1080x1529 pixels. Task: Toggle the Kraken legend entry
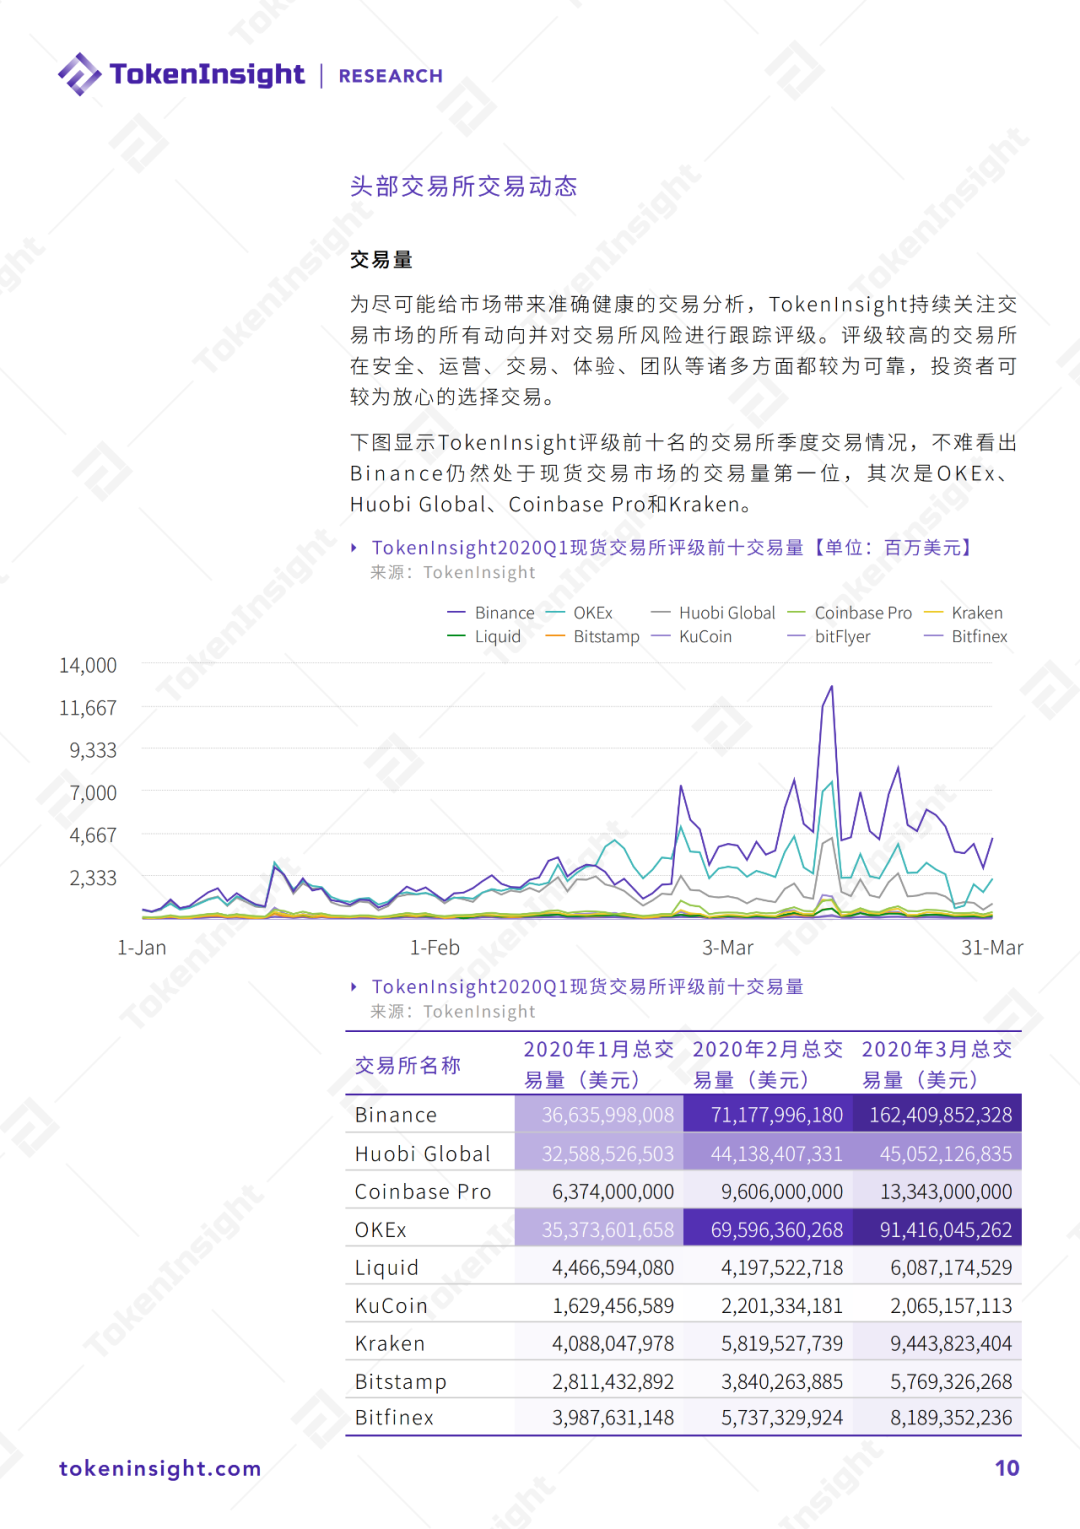click(963, 613)
